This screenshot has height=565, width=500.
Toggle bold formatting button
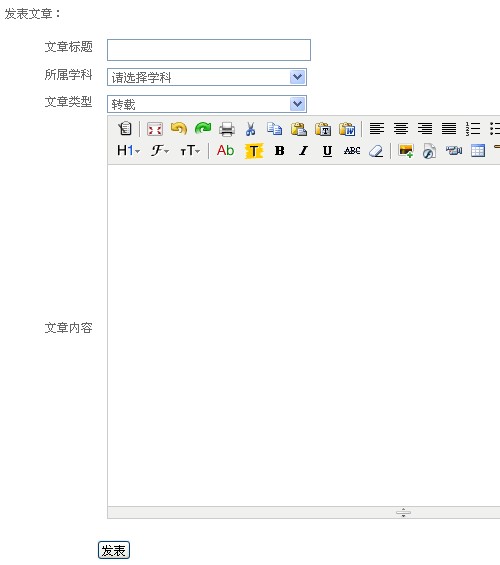coord(280,151)
